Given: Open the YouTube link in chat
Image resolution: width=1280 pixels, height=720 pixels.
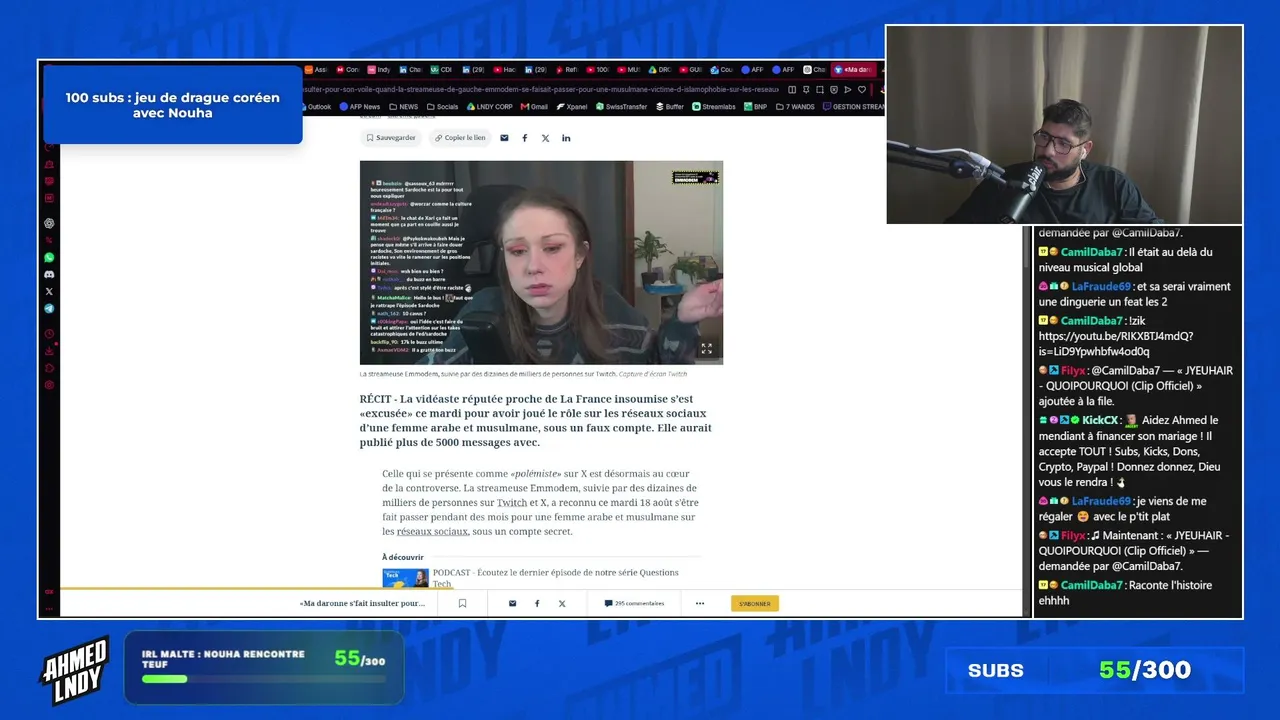Looking at the screenshot, I should pos(1116,344).
